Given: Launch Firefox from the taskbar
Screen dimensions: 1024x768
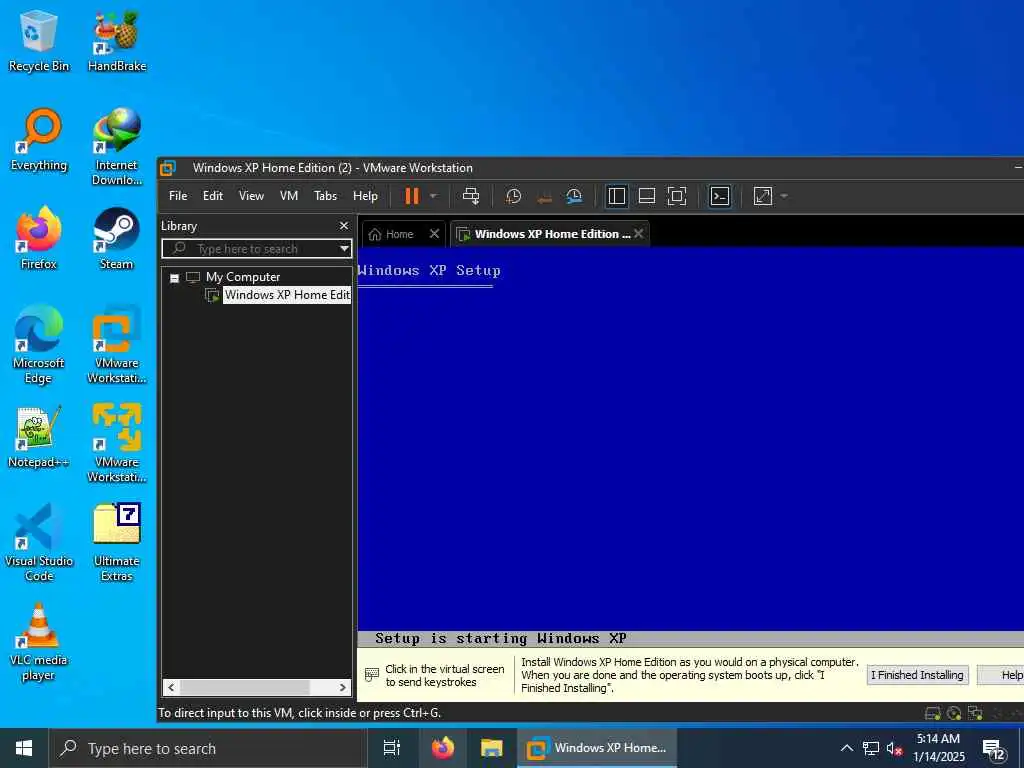Looking at the screenshot, I should (443, 748).
